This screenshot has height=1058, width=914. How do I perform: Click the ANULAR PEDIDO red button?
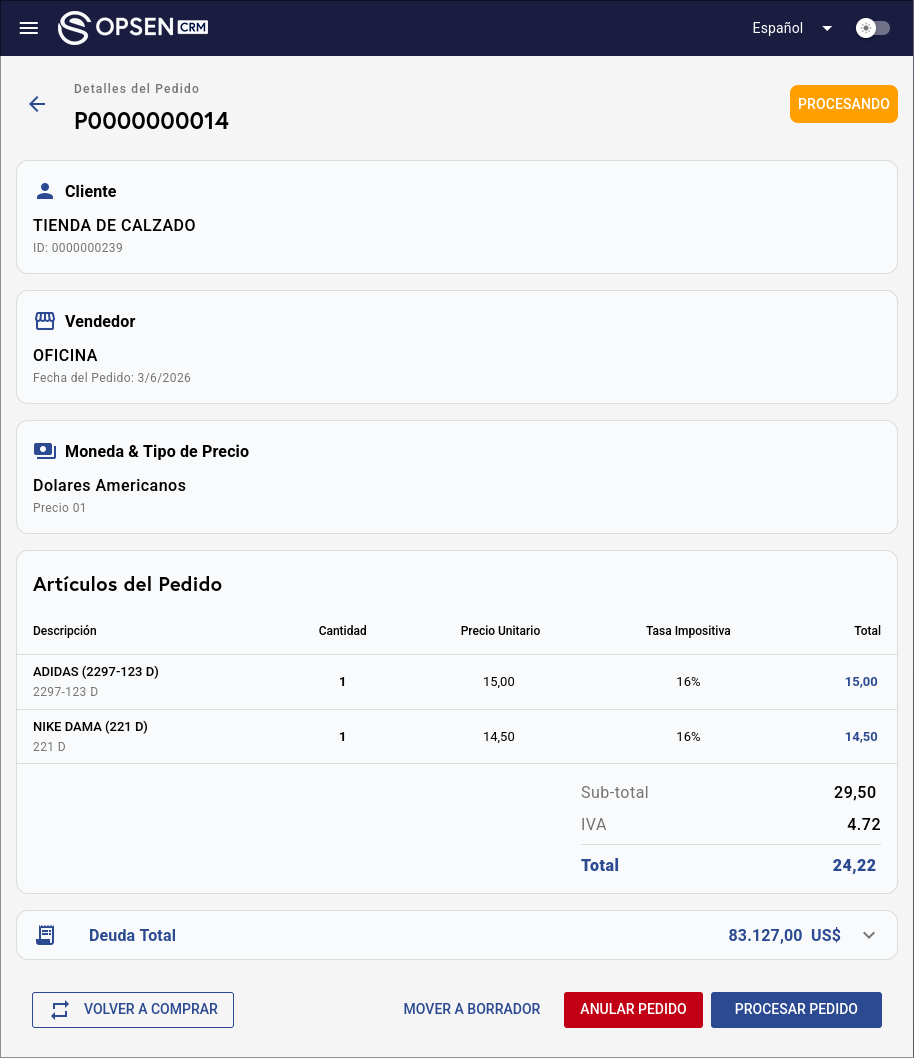(x=633, y=1010)
